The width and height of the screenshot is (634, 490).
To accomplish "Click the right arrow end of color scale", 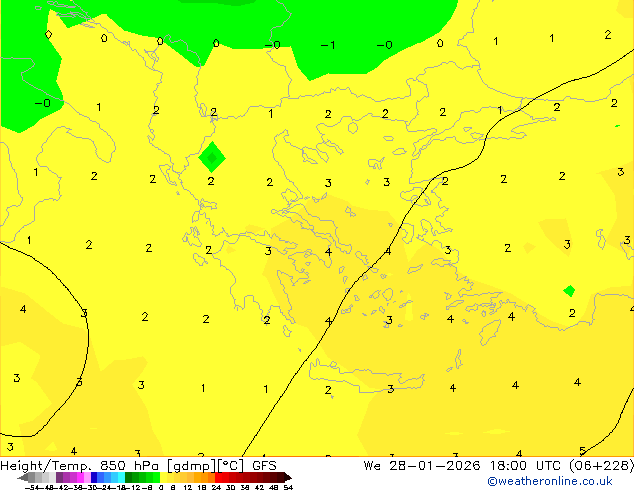I will click(x=287, y=478).
